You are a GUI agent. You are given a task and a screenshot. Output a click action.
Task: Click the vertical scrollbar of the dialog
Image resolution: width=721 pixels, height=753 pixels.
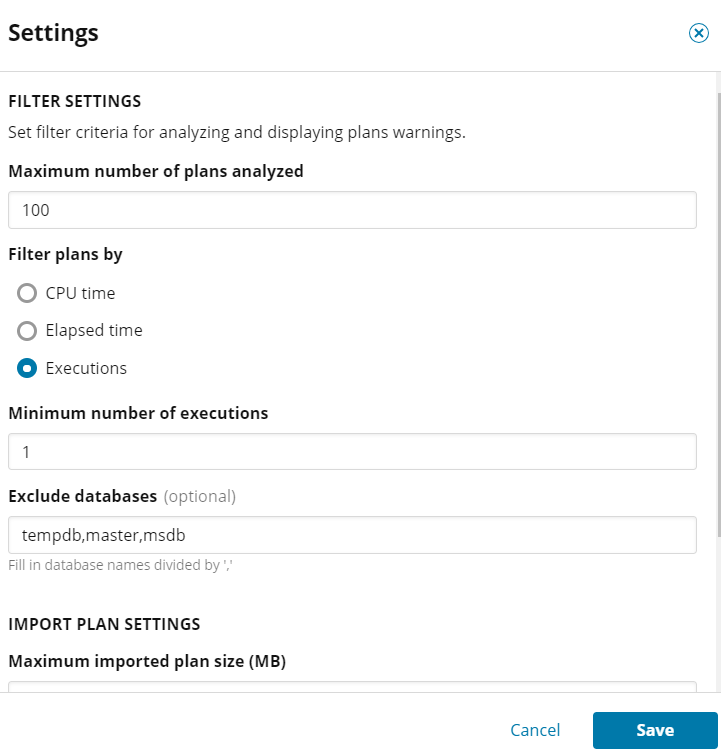(719, 315)
